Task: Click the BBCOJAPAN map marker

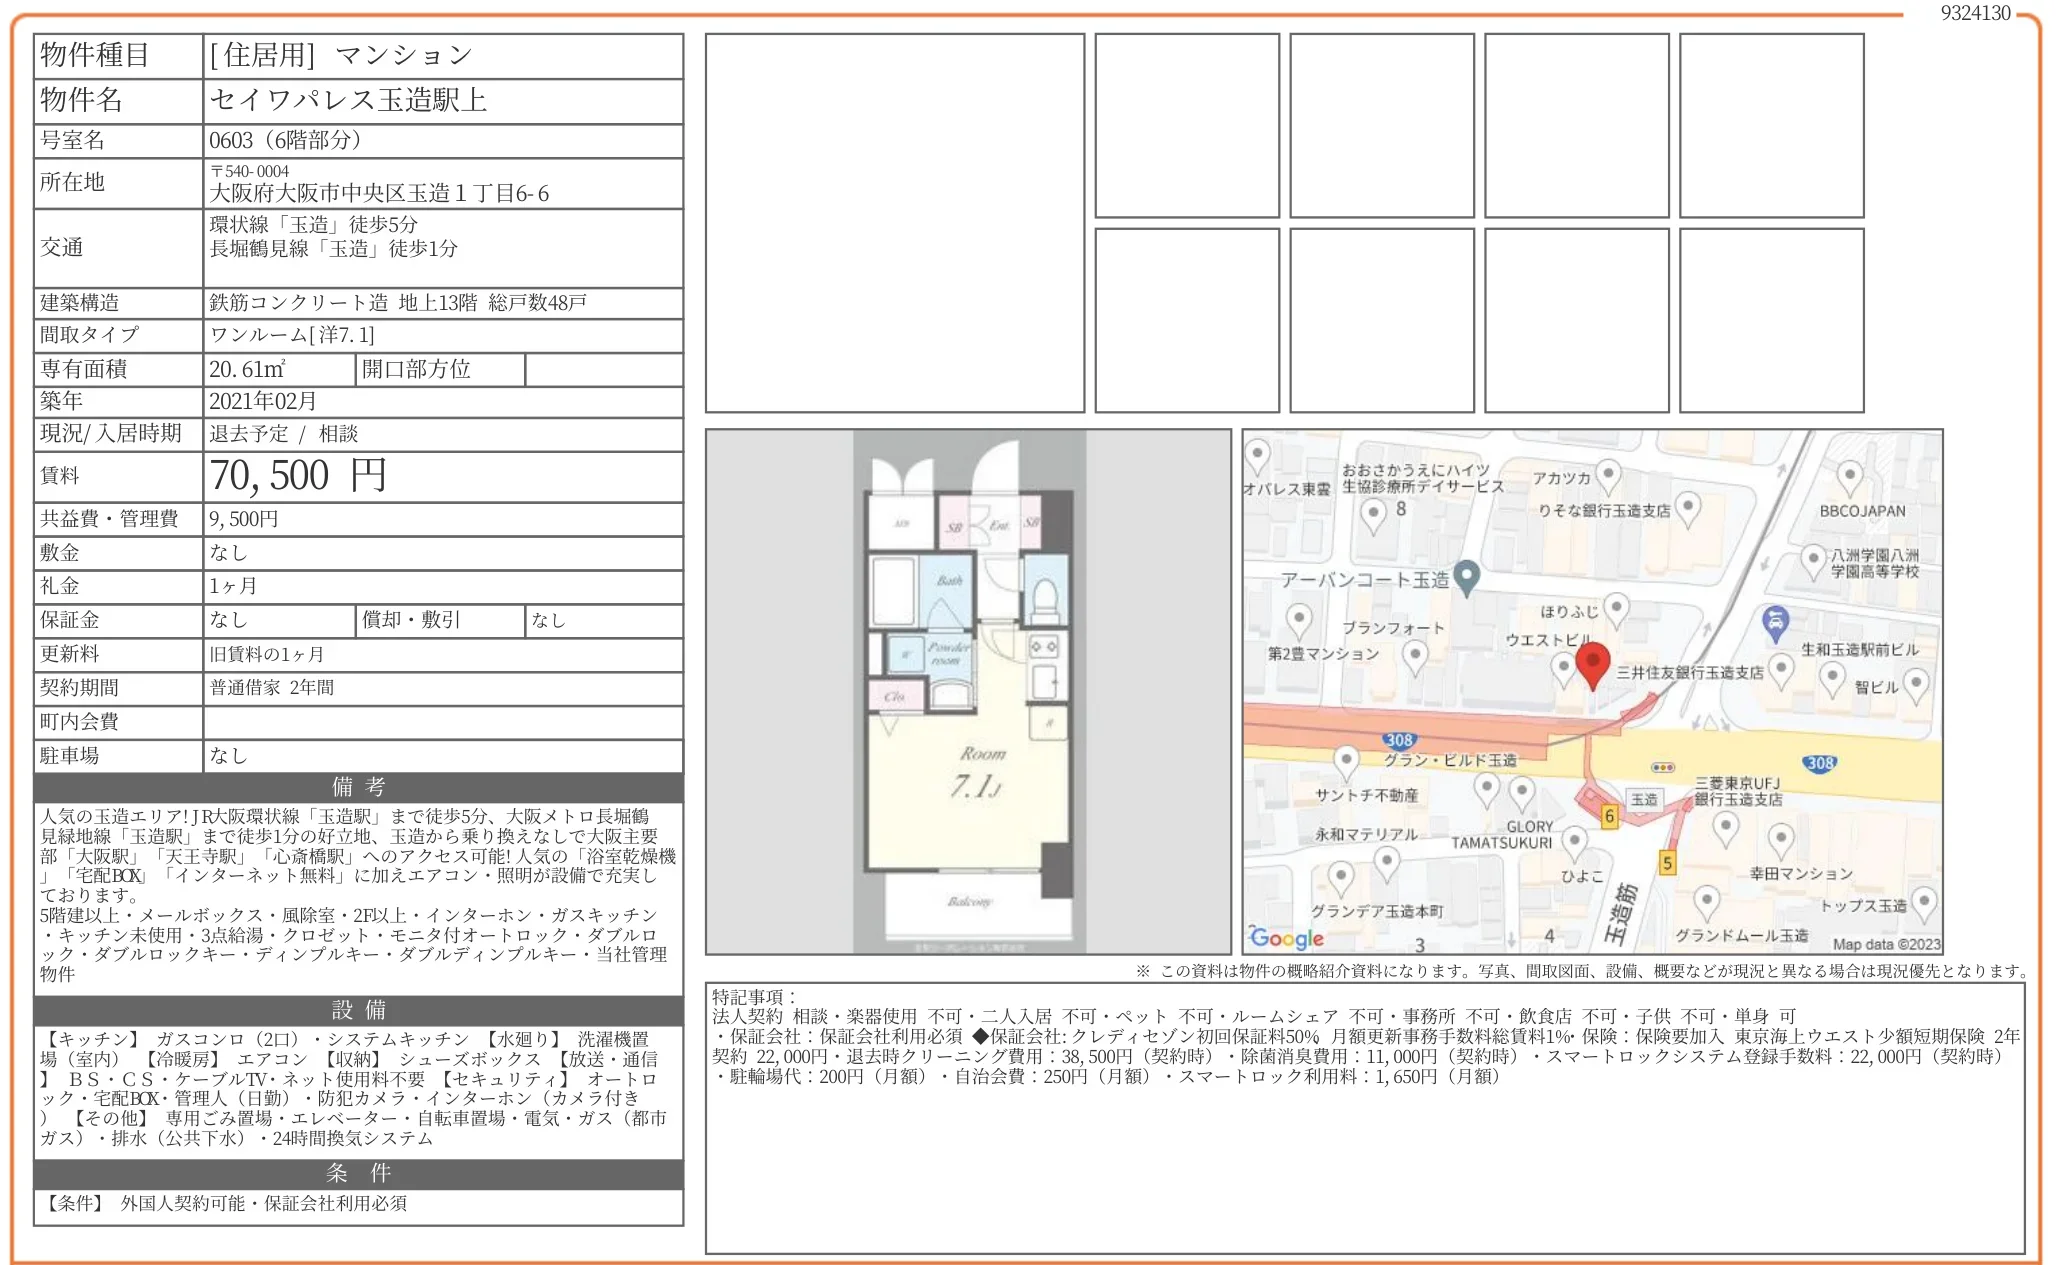Action: coord(1850,476)
